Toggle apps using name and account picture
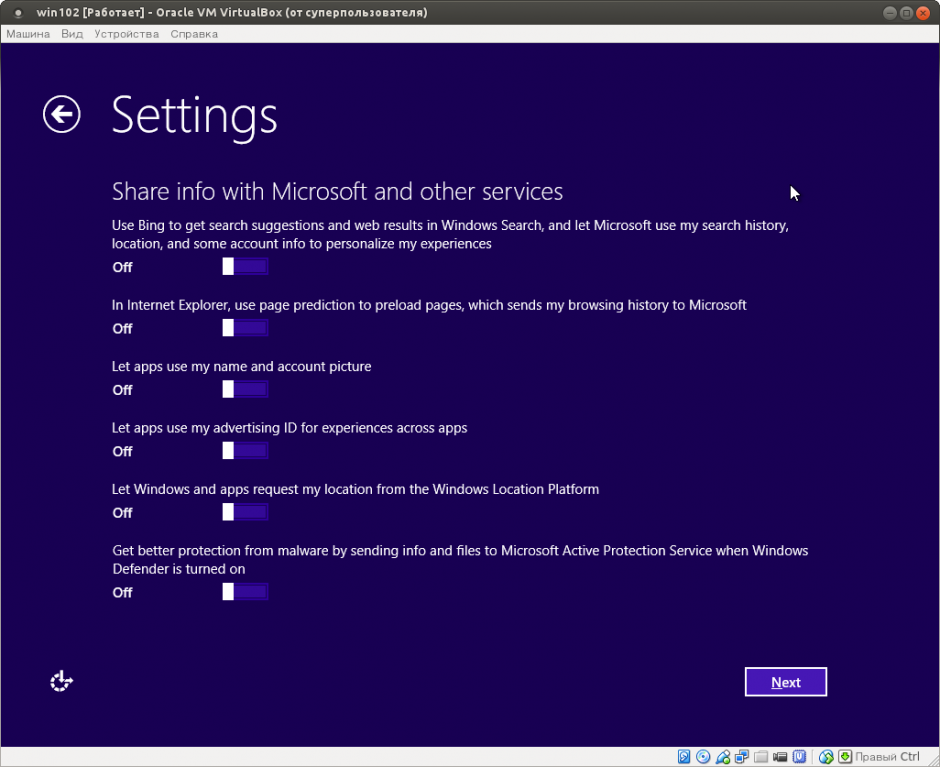 pyautogui.click(x=245, y=390)
